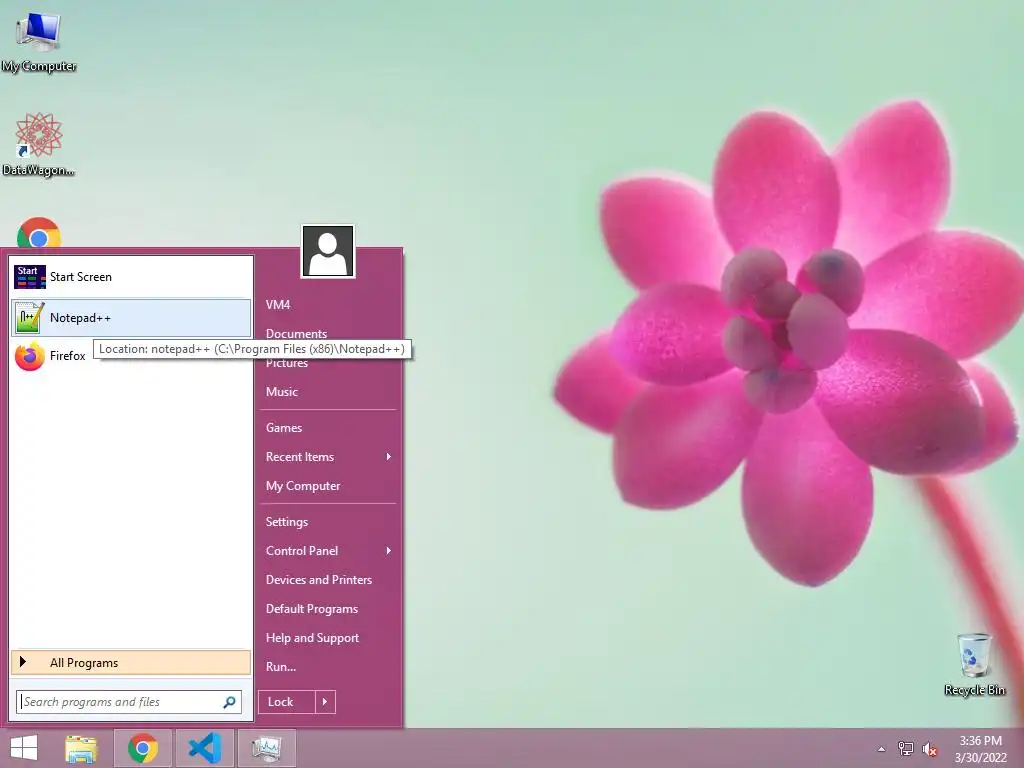Image resolution: width=1024 pixels, height=768 pixels.
Task: Open Google Chrome desktop icon
Action: [39, 233]
